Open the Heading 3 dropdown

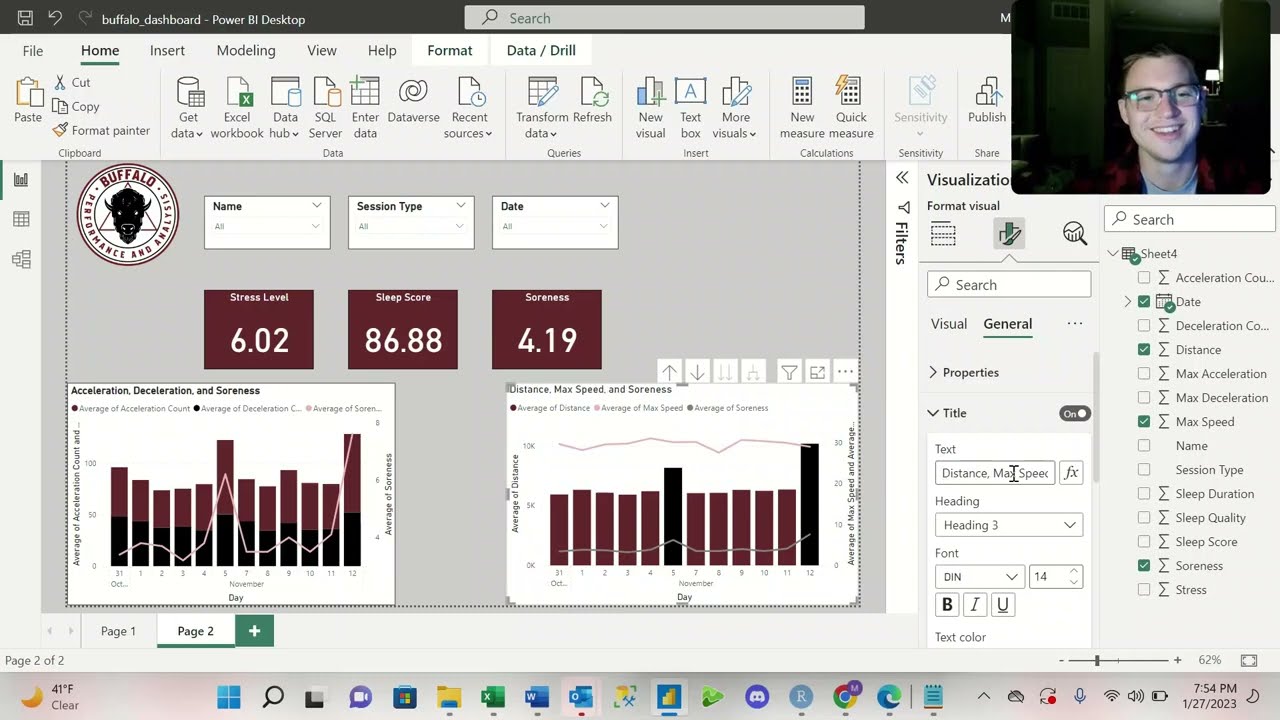1009,525
